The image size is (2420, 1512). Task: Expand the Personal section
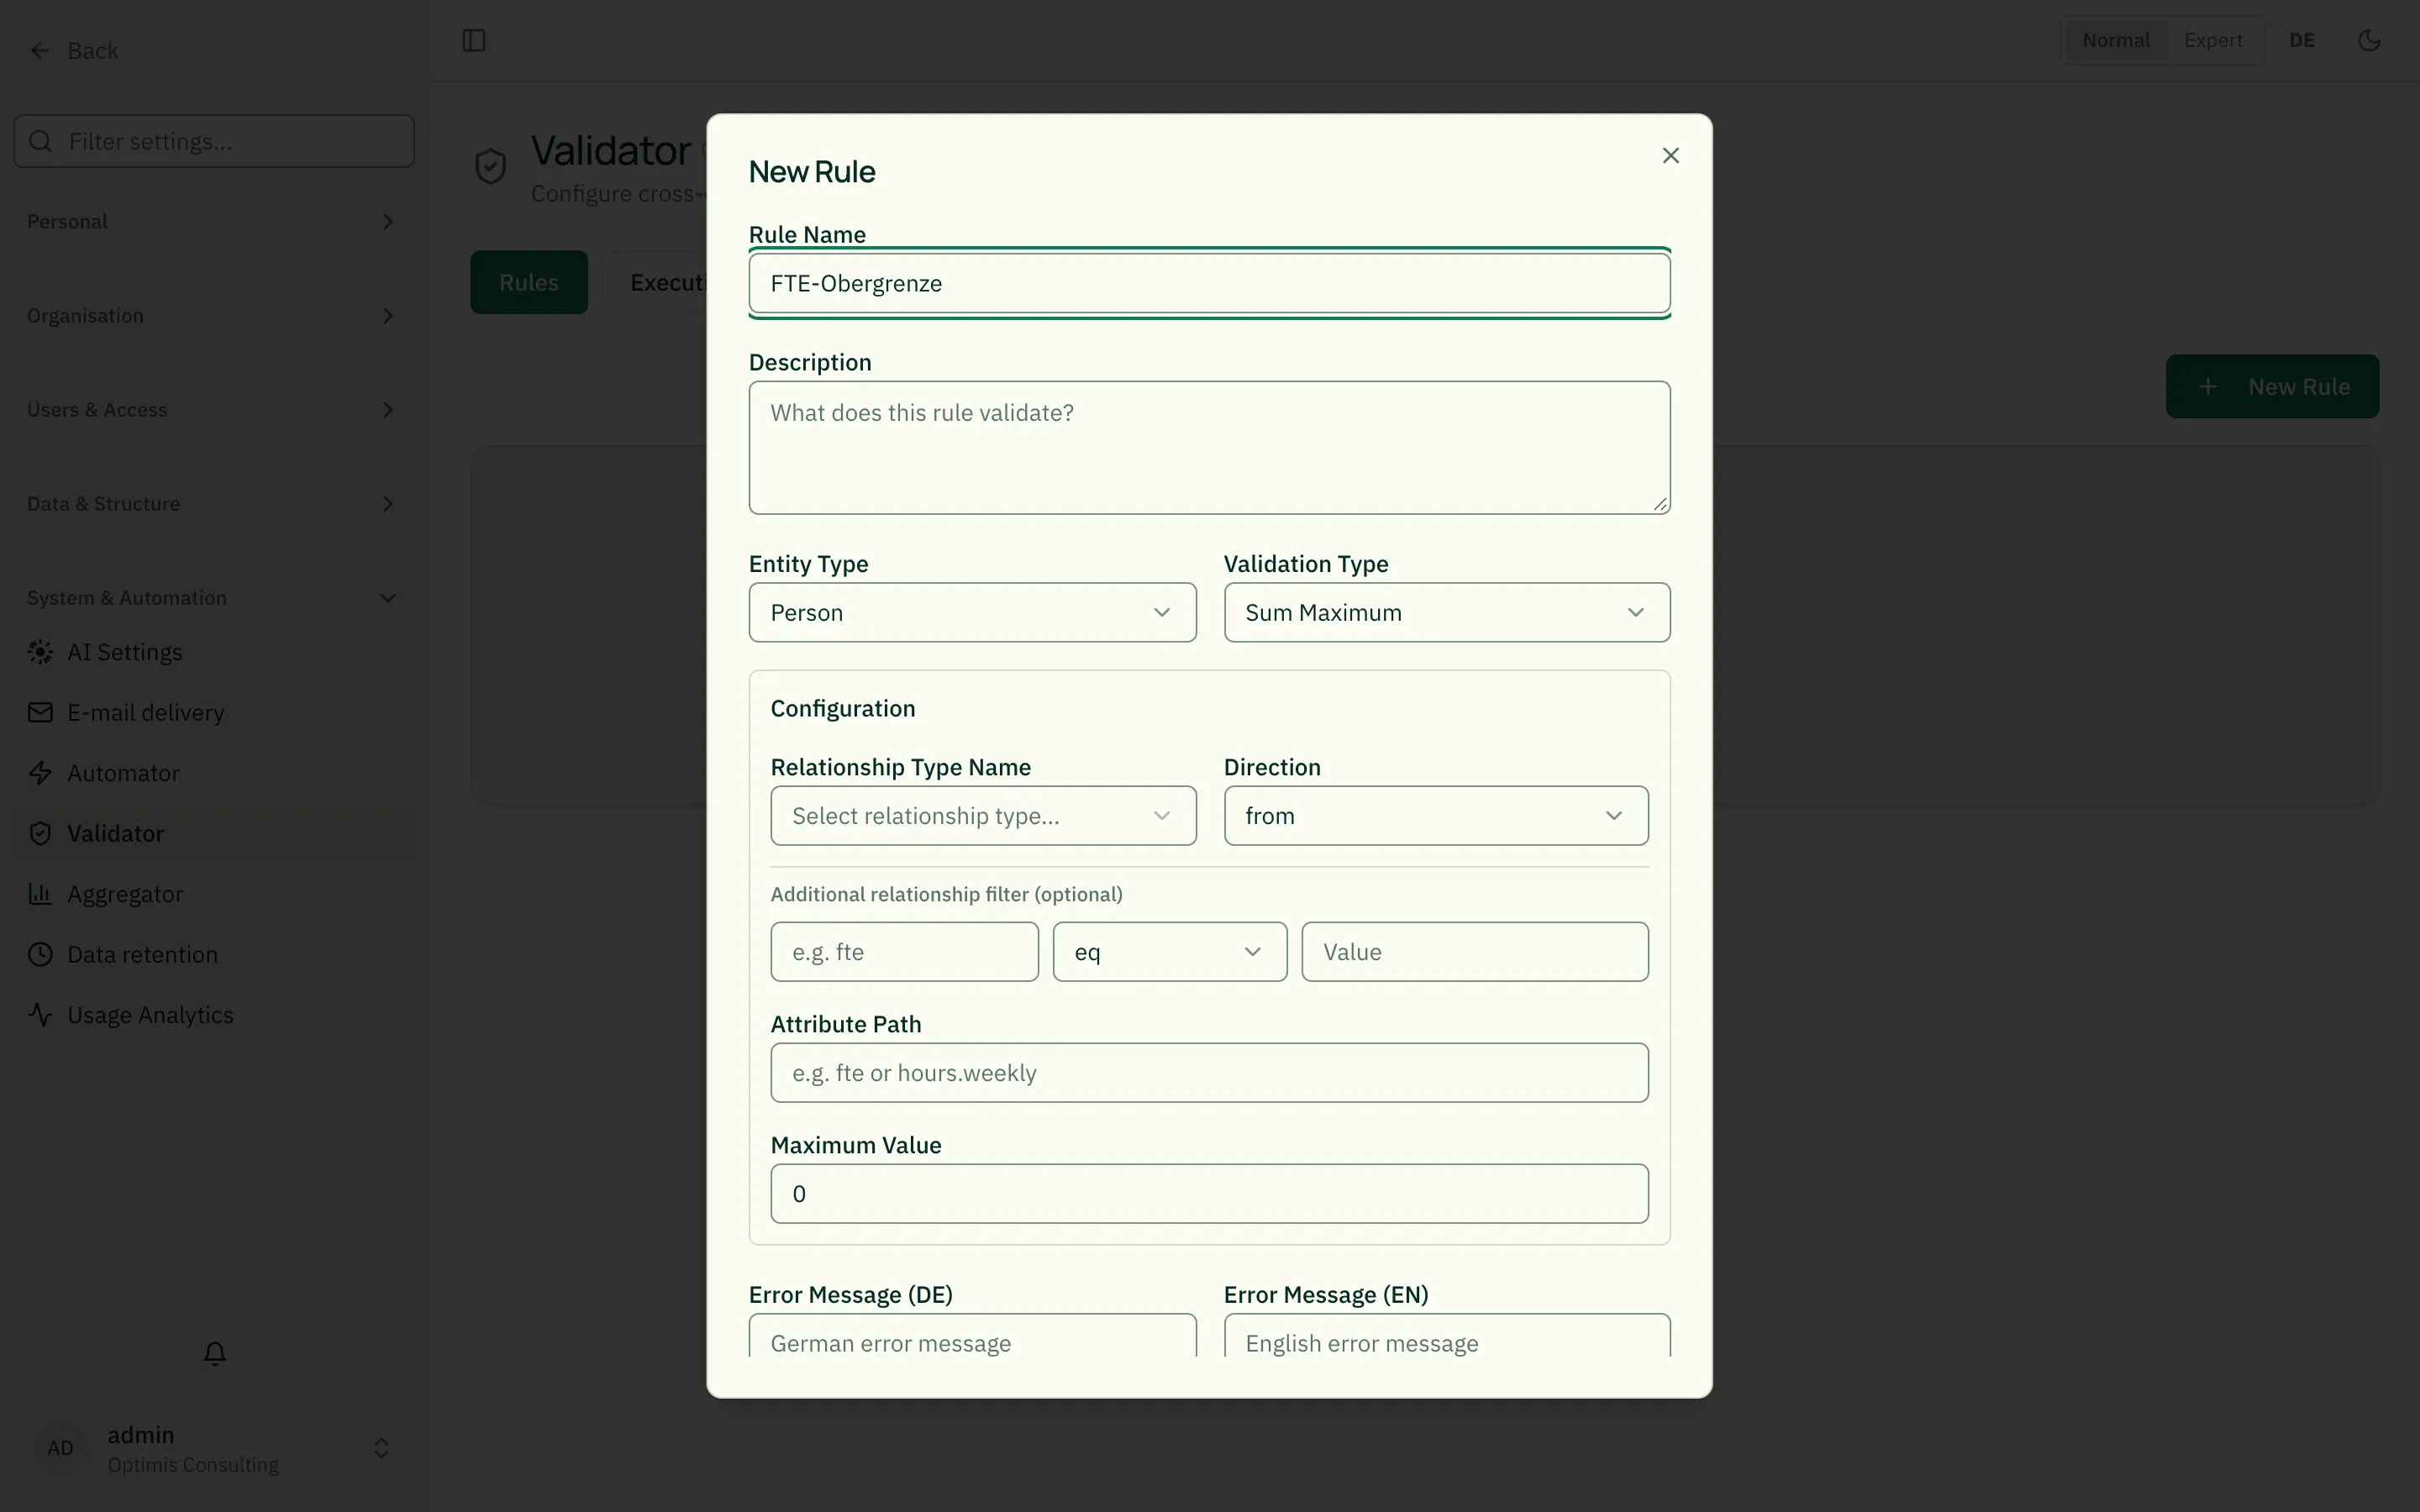(x=214, y=222)
